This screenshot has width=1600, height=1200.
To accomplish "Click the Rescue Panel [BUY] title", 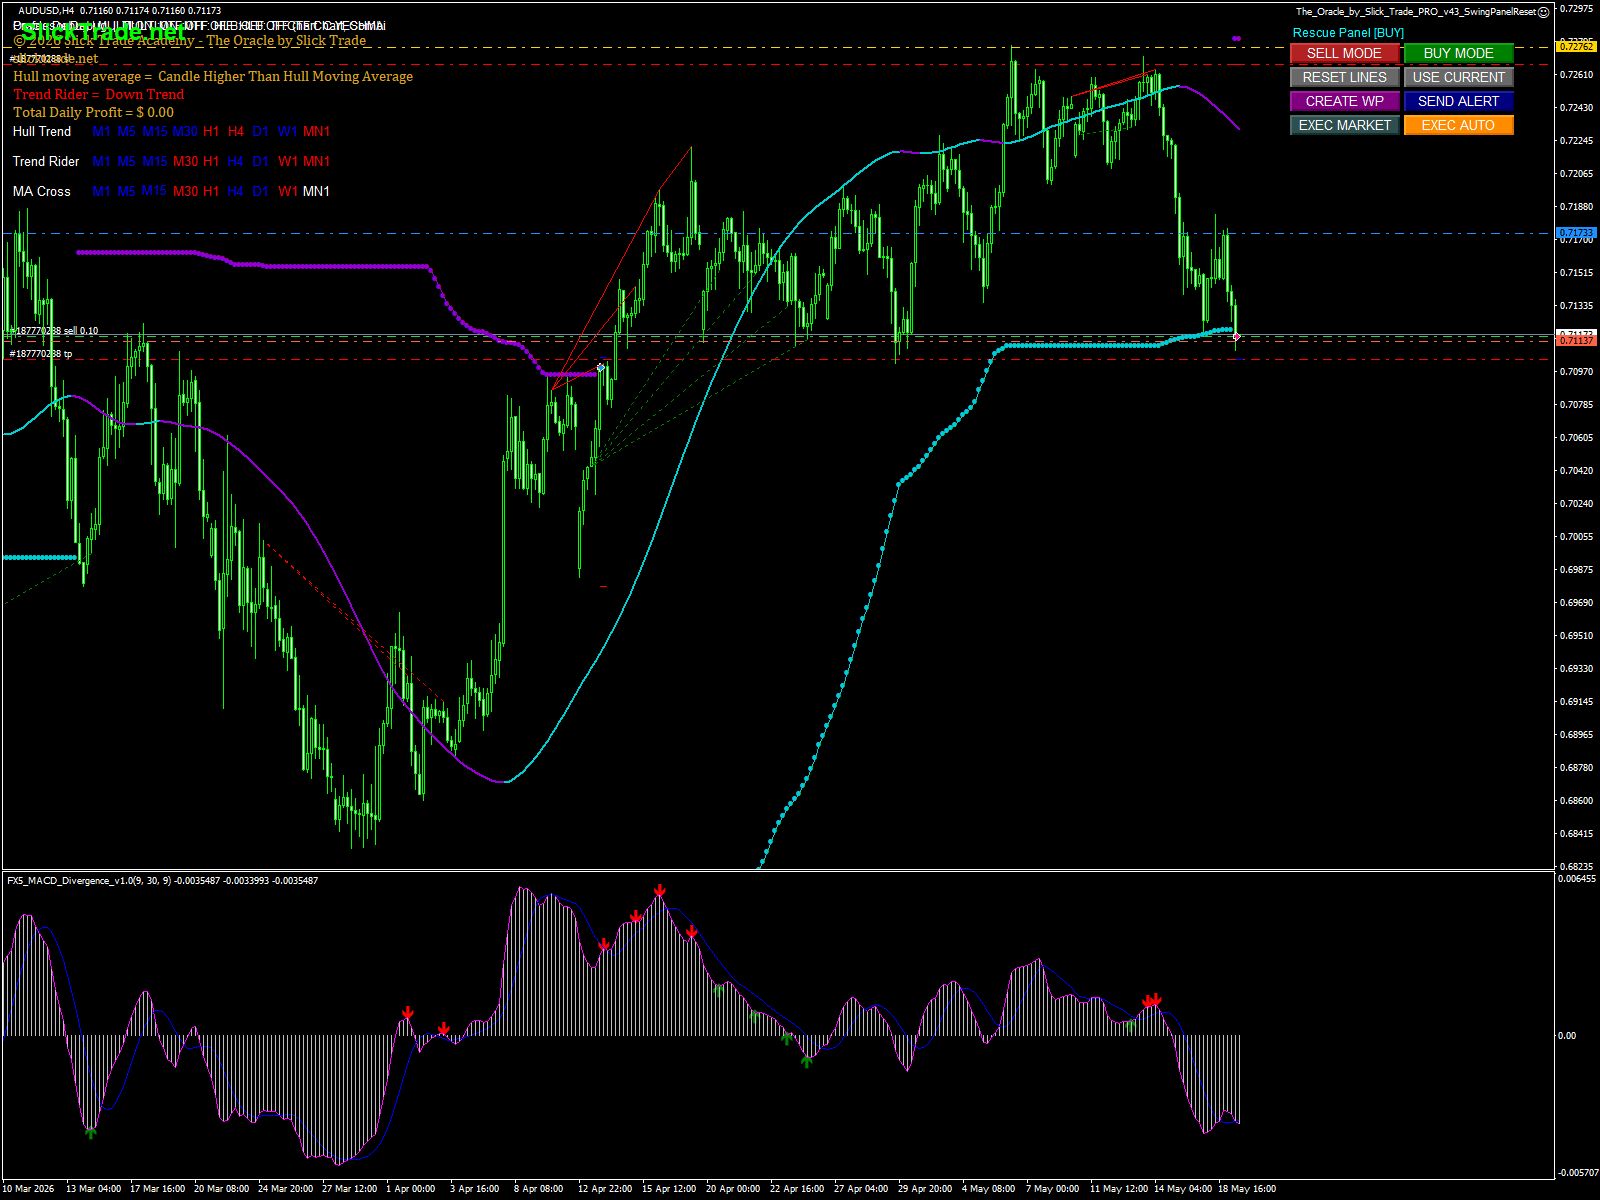I will pyautogui.click(x=1348, y=33).
